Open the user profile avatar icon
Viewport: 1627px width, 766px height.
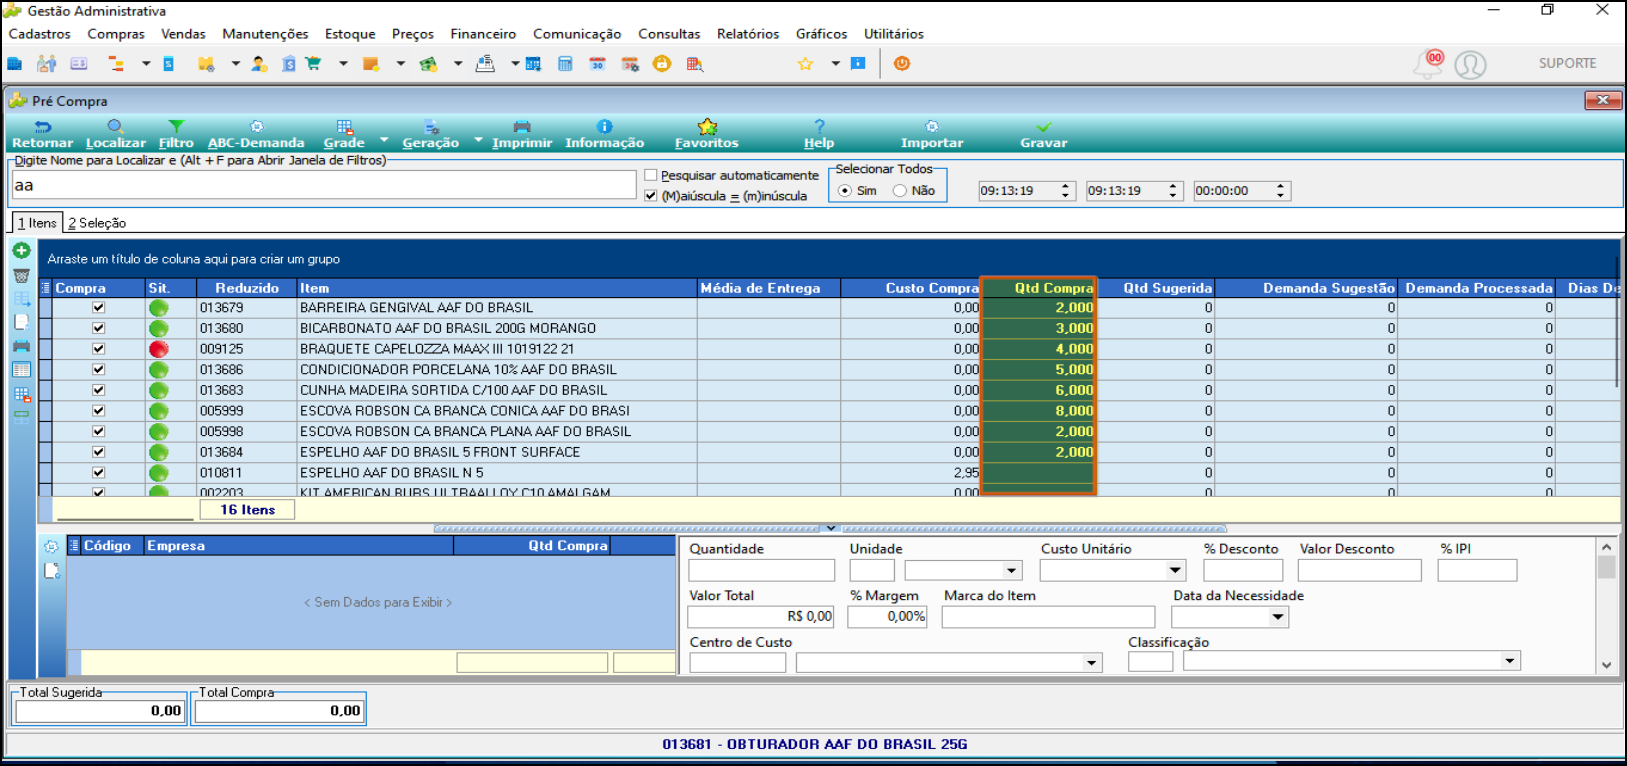coord(1470,64)
